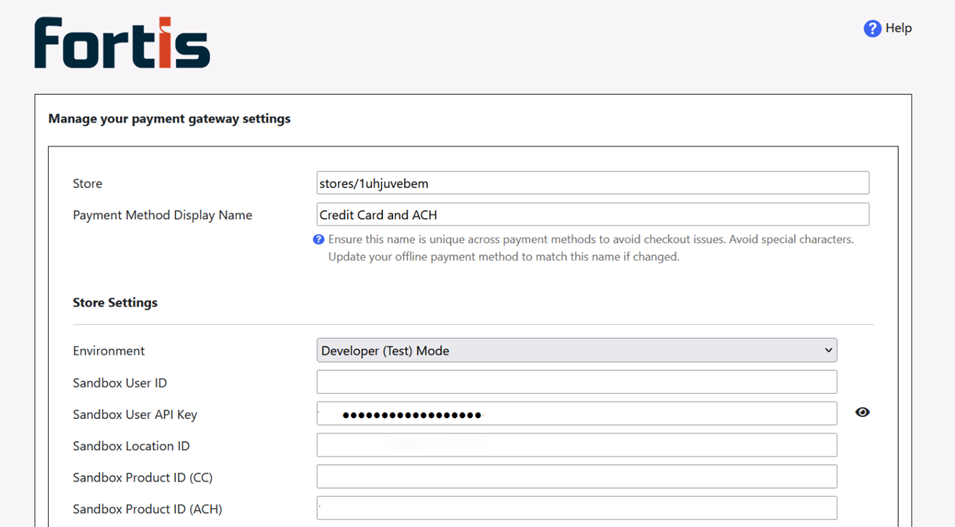The height and width of the screenshot is (527, 955).
Task: Focus the Payment Method Display Name field
Action: tap(592, 215)
